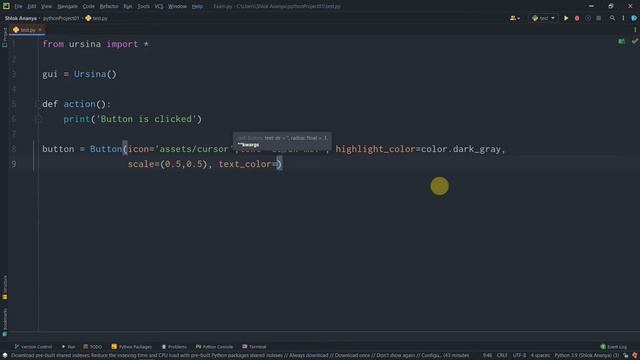Open the Refactor menu
The image size is (640, 360).
point(109,7)
